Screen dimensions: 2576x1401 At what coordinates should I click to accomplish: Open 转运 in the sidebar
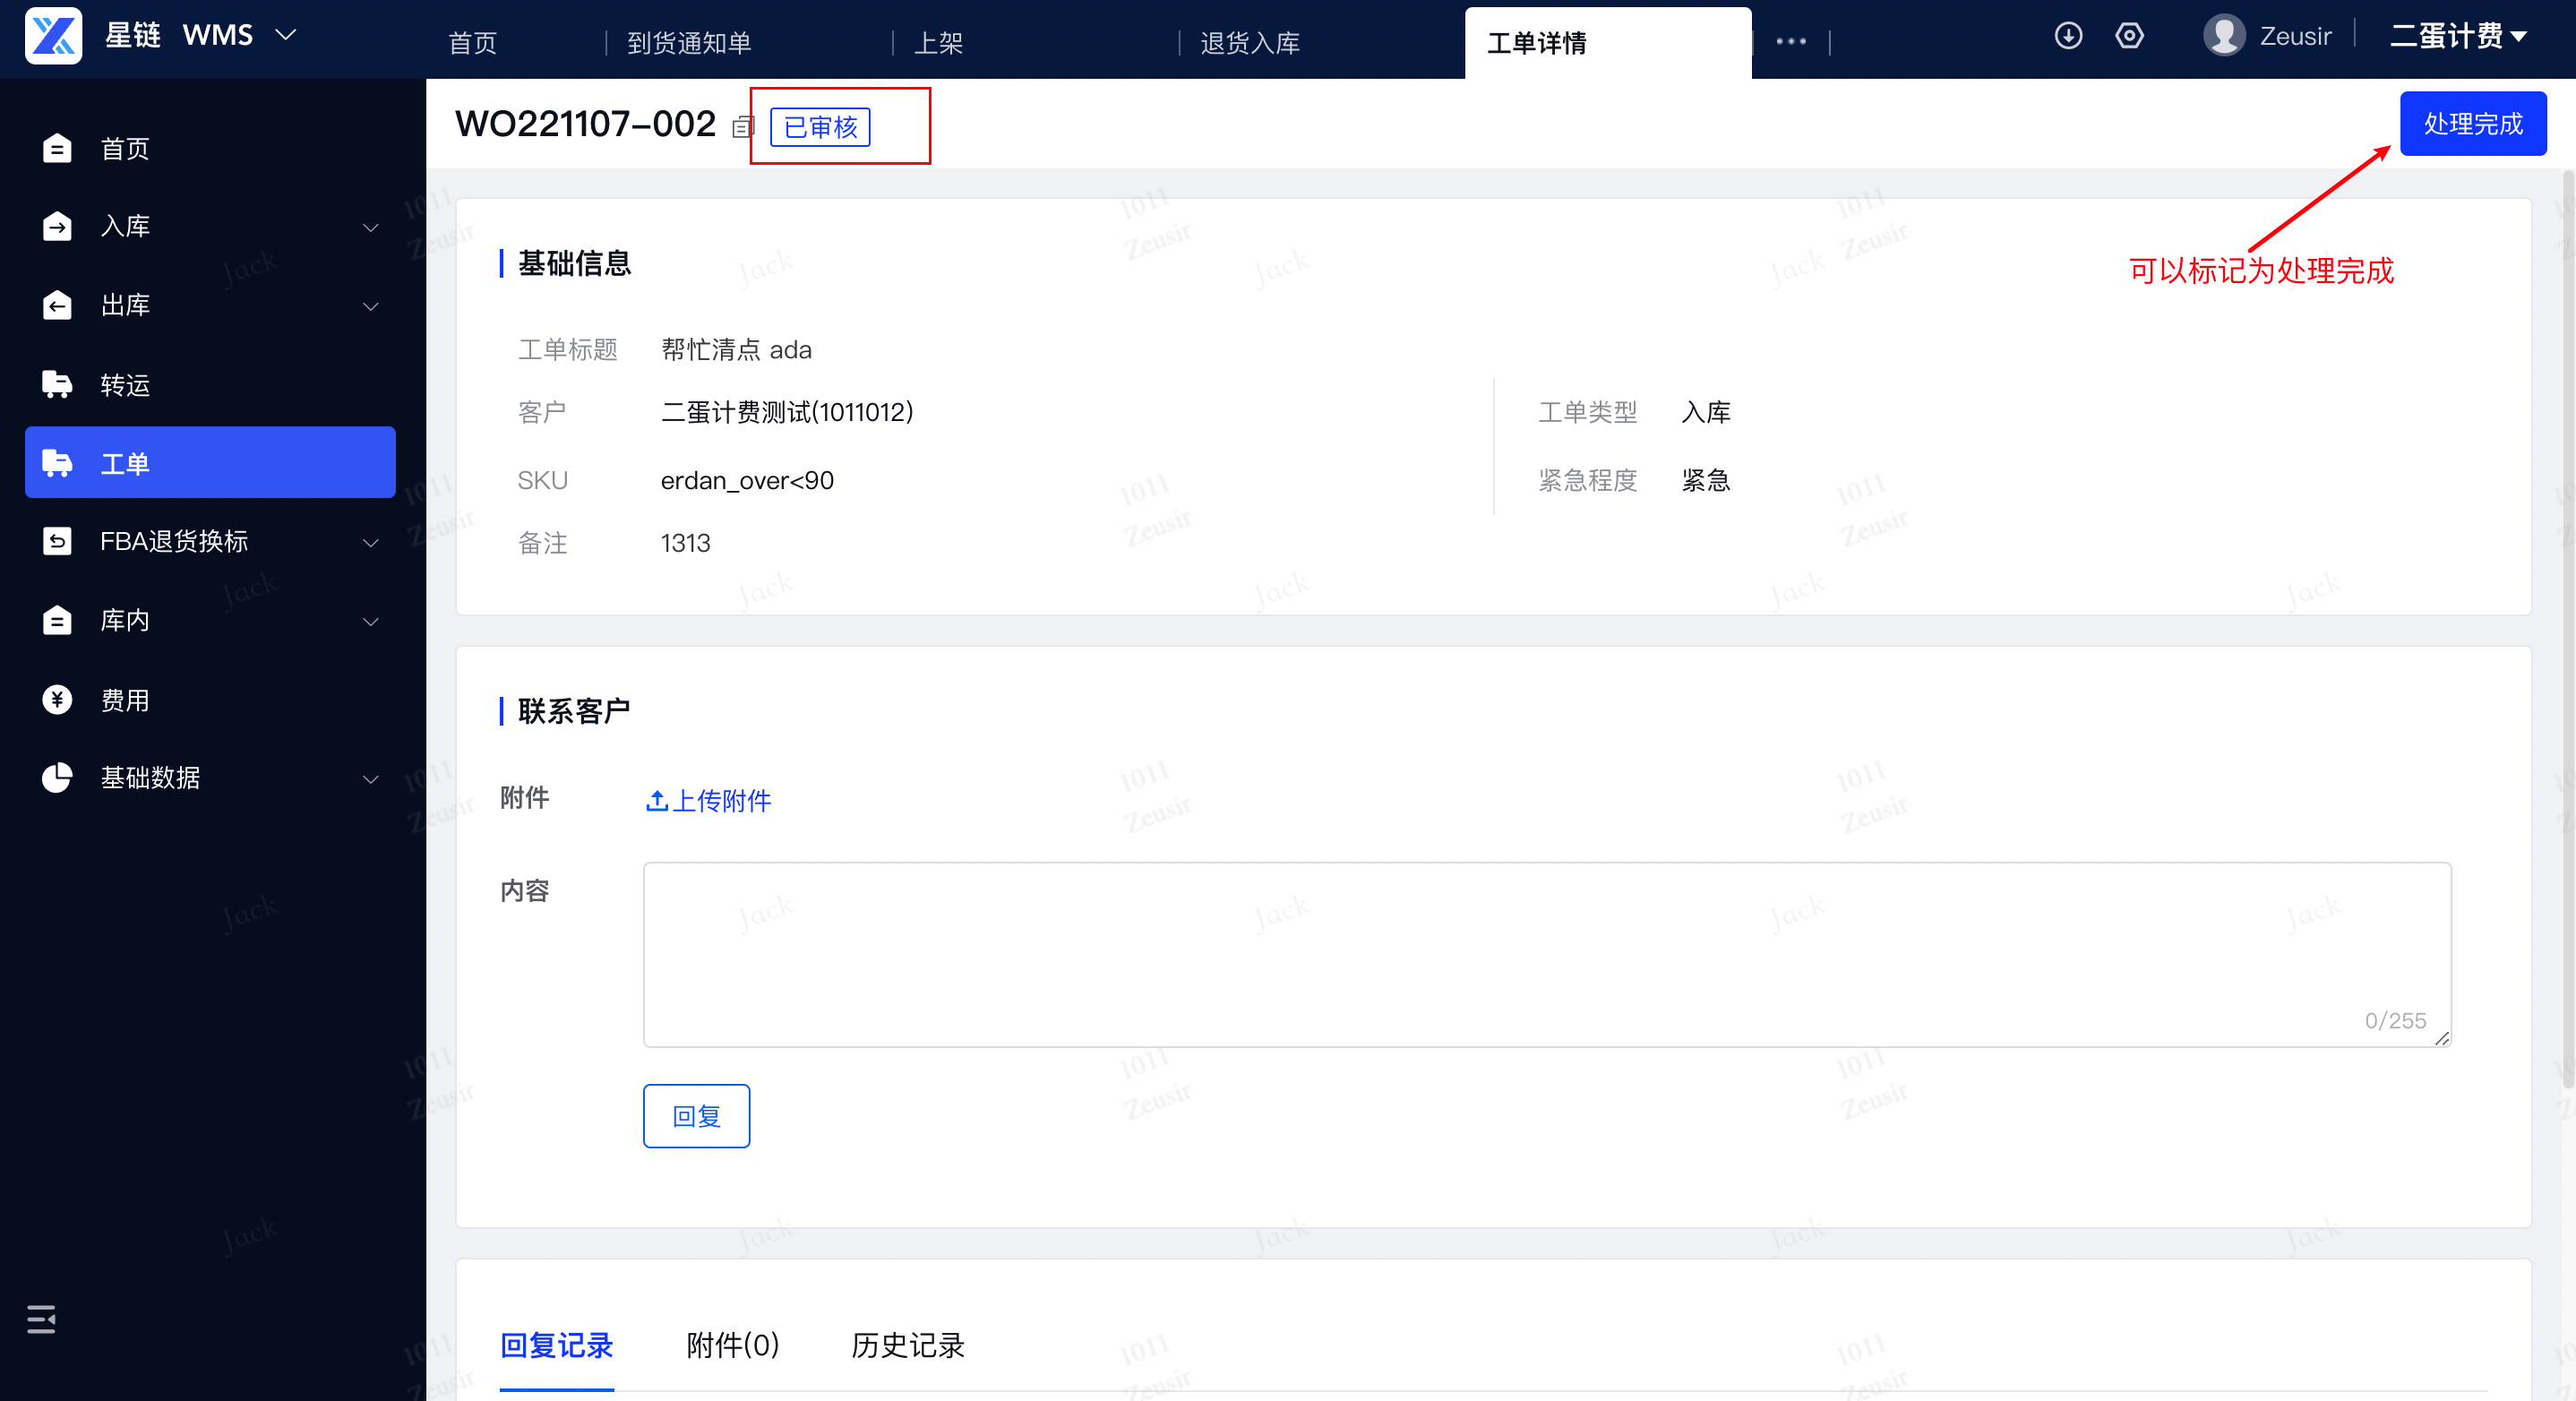[210, 384]
